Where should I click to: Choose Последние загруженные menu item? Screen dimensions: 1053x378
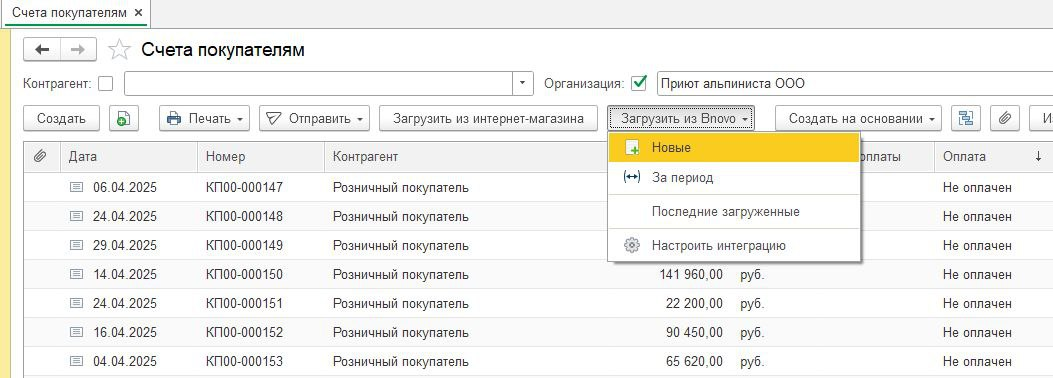[734, 211]
